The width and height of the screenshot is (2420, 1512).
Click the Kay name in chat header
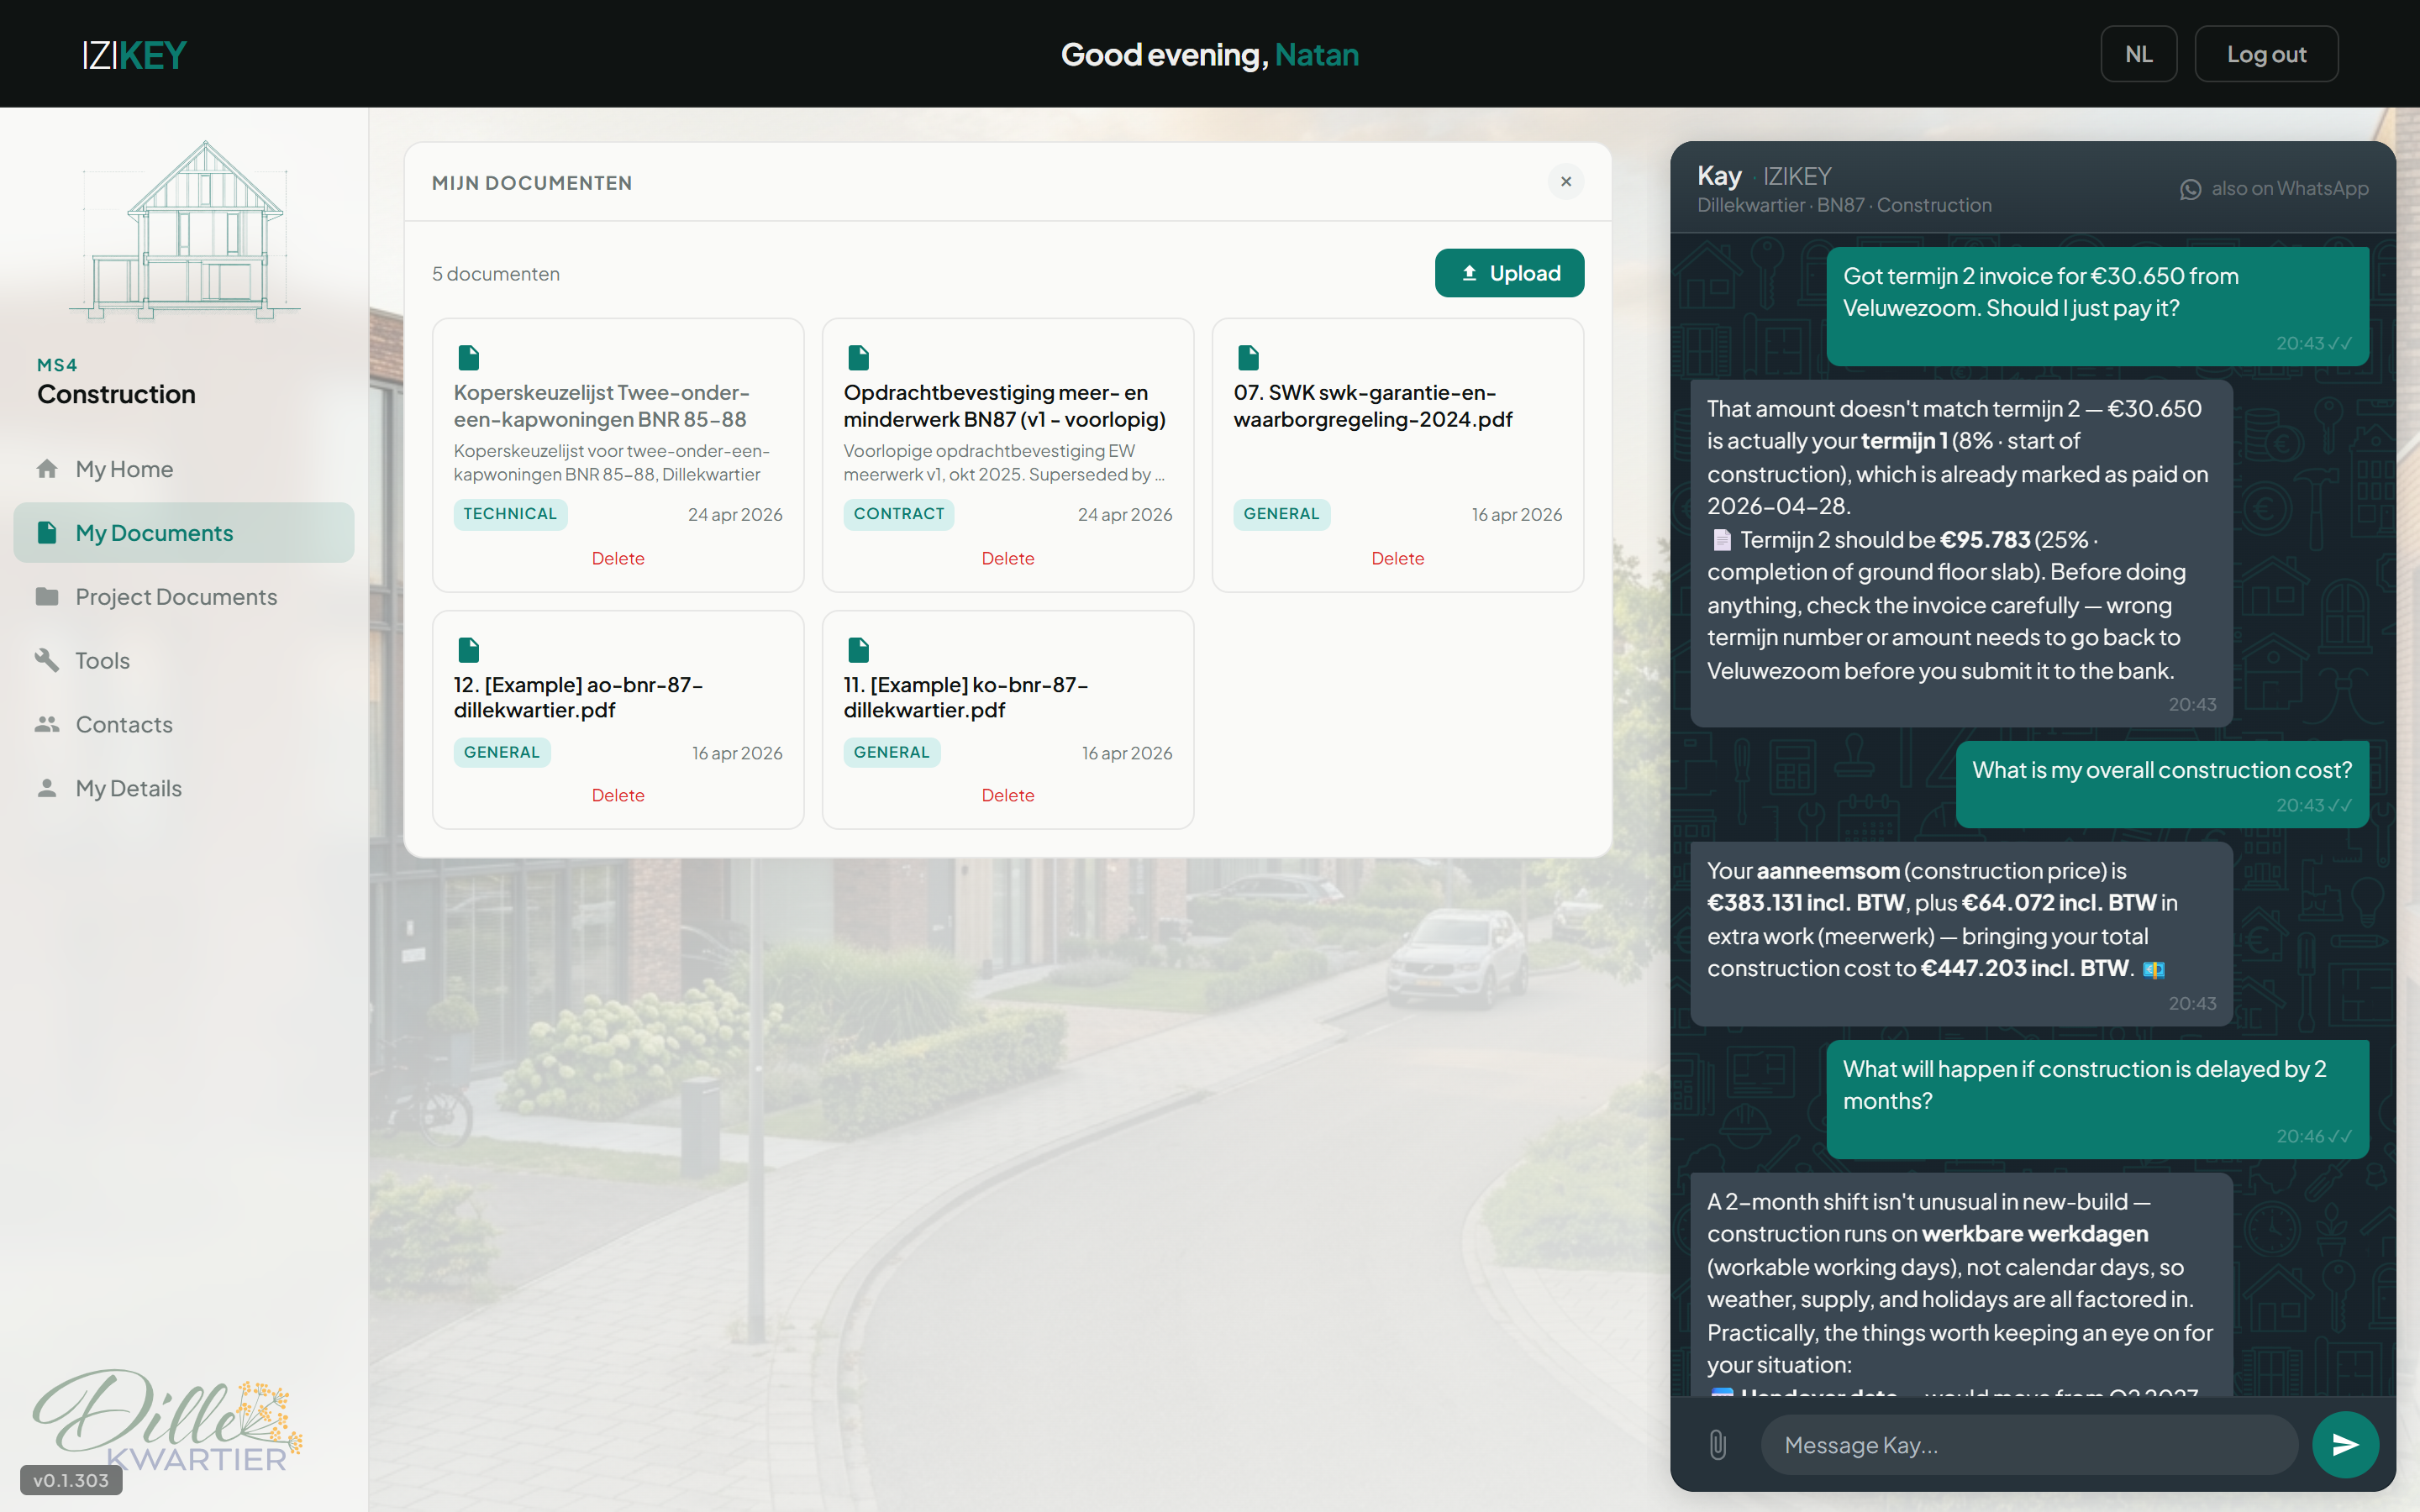1719,176
